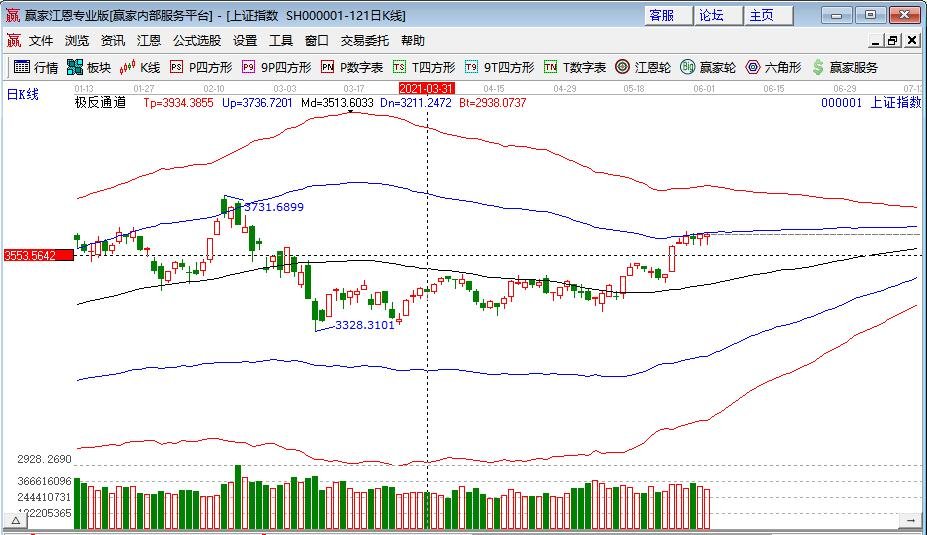Open the 交易委托 menu
The height and width of the screenshot is (535, 927).
(x=365, y=41)
